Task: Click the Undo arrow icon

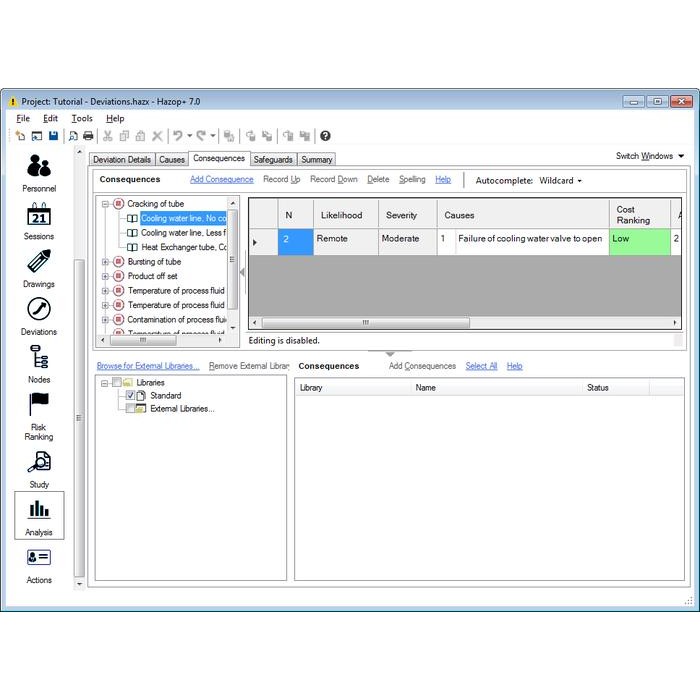Action: pyautogui.click(x=178, y=136)
